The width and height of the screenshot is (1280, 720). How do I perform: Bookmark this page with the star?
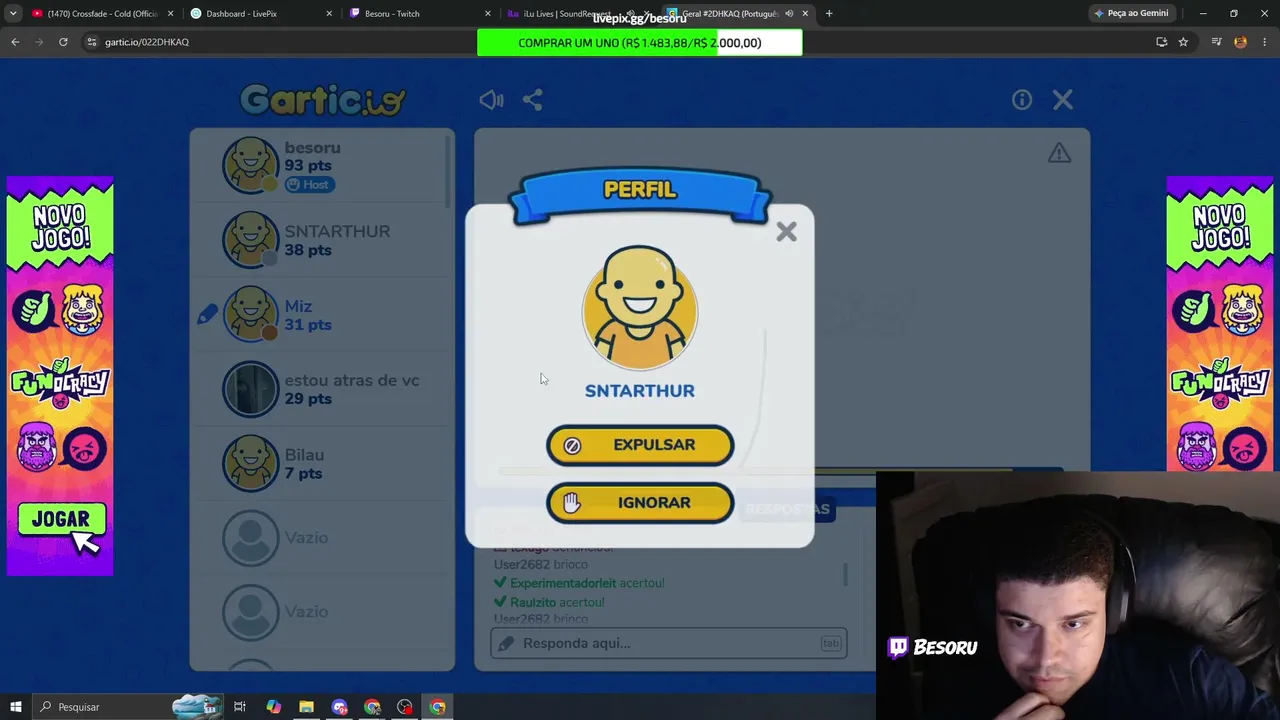pyautogui.click(x=1183, y=42)
